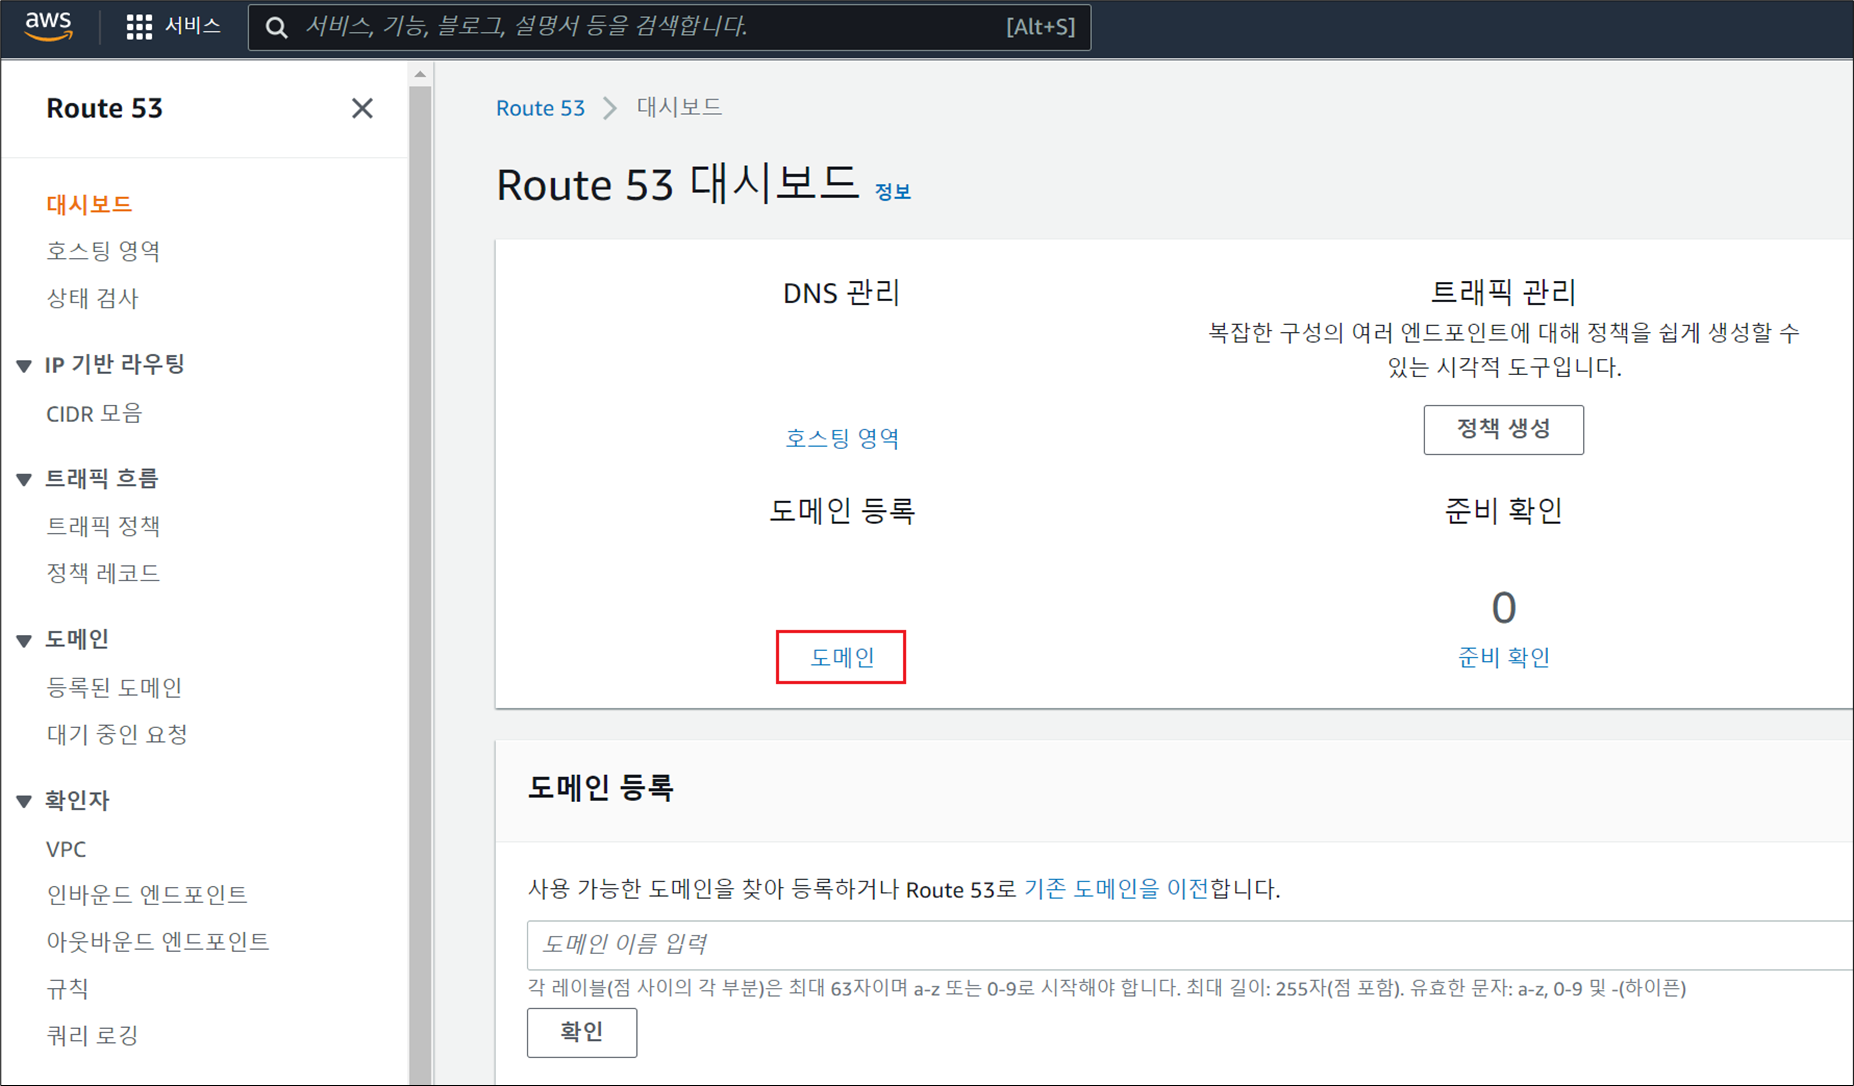Select 대시보드 in the sidebar
Screen dimensions: 1854x1086
(89, 204)
